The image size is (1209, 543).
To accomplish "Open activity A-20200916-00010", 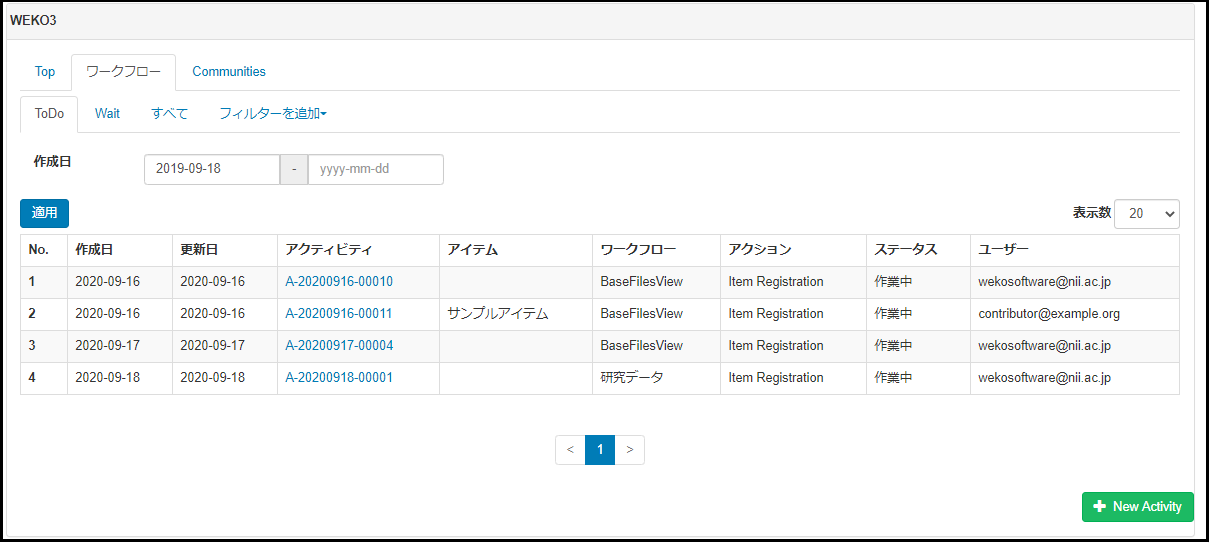I will point(339,282).
